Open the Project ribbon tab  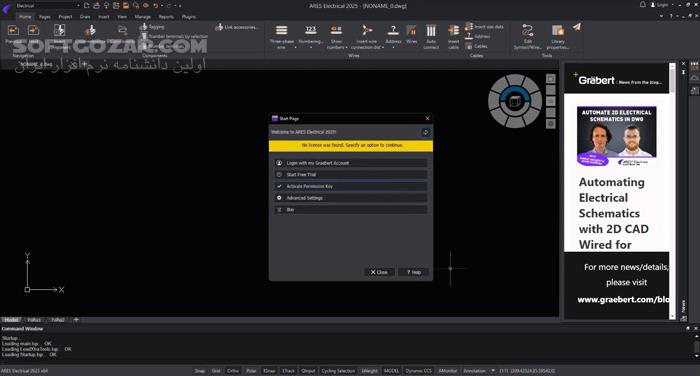[x=65, y=17]
